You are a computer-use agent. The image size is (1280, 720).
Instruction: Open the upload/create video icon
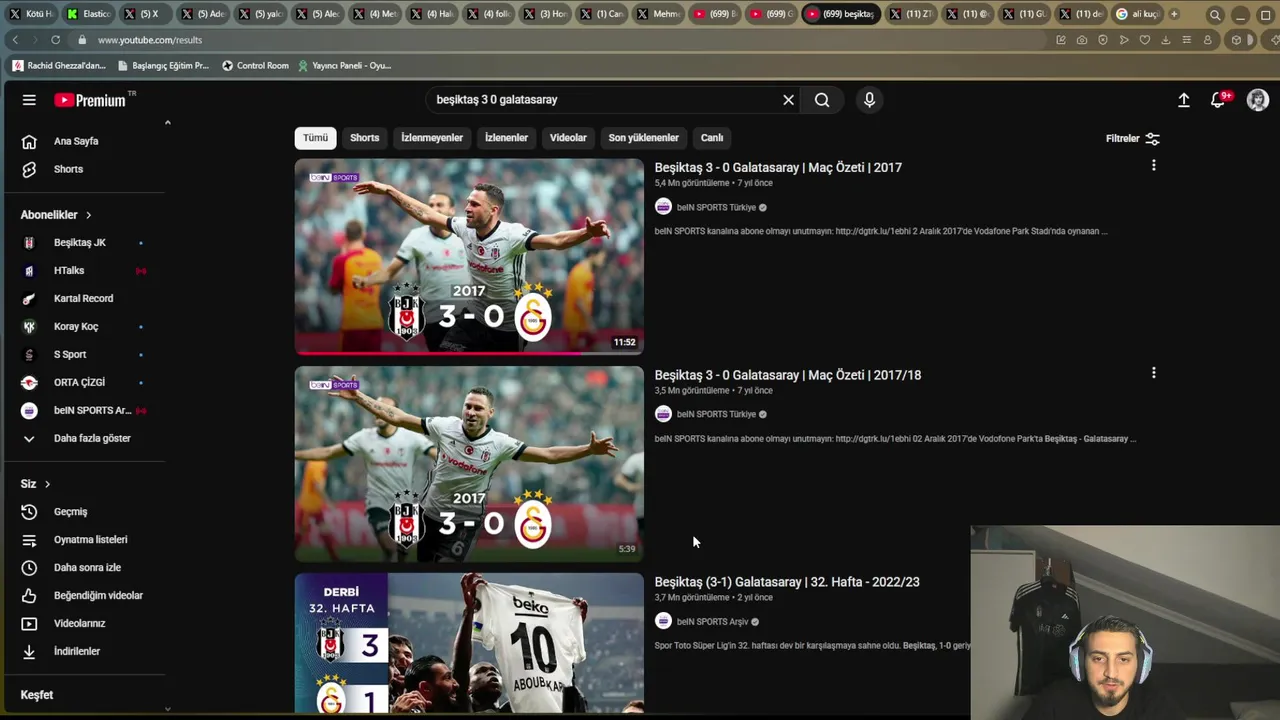(x=1183, y=100)
